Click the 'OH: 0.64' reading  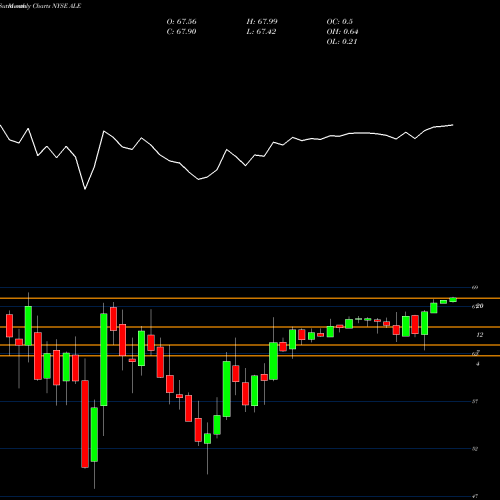pos(342,32)
